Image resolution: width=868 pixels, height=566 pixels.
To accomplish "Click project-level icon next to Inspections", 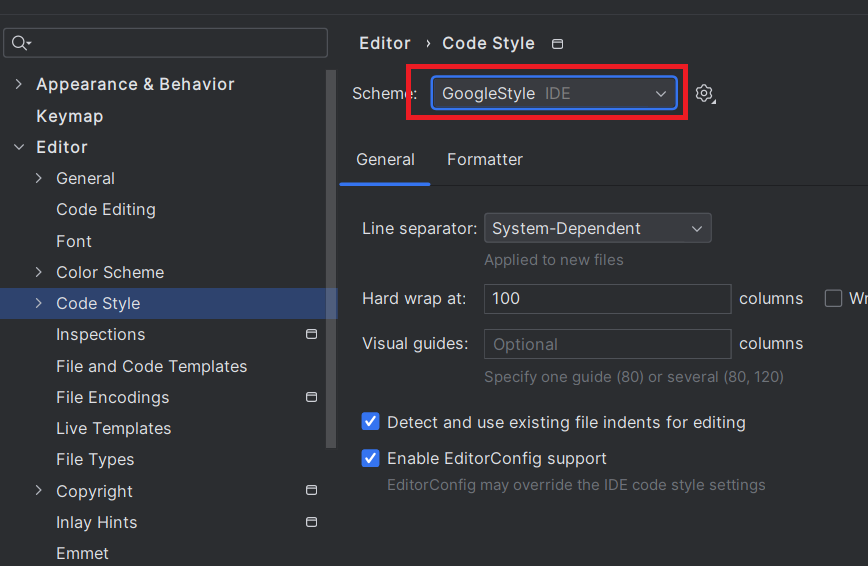I will click(x=312, y=334).
